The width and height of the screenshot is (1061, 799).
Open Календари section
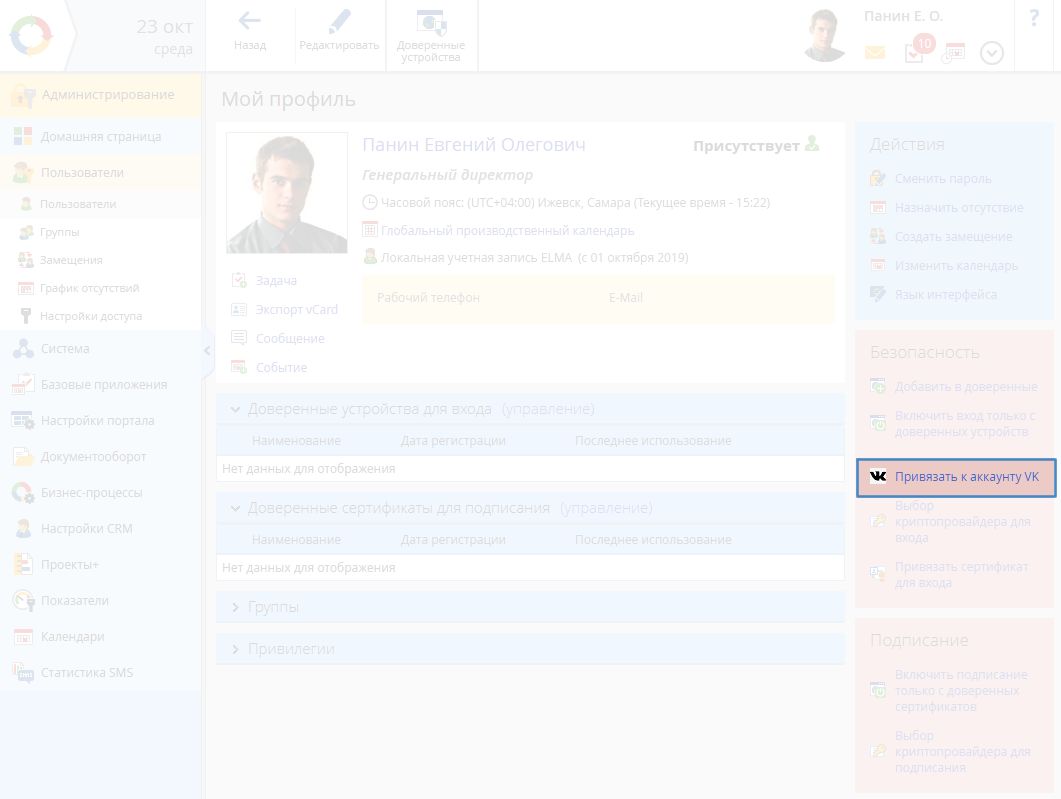[101, 637]
